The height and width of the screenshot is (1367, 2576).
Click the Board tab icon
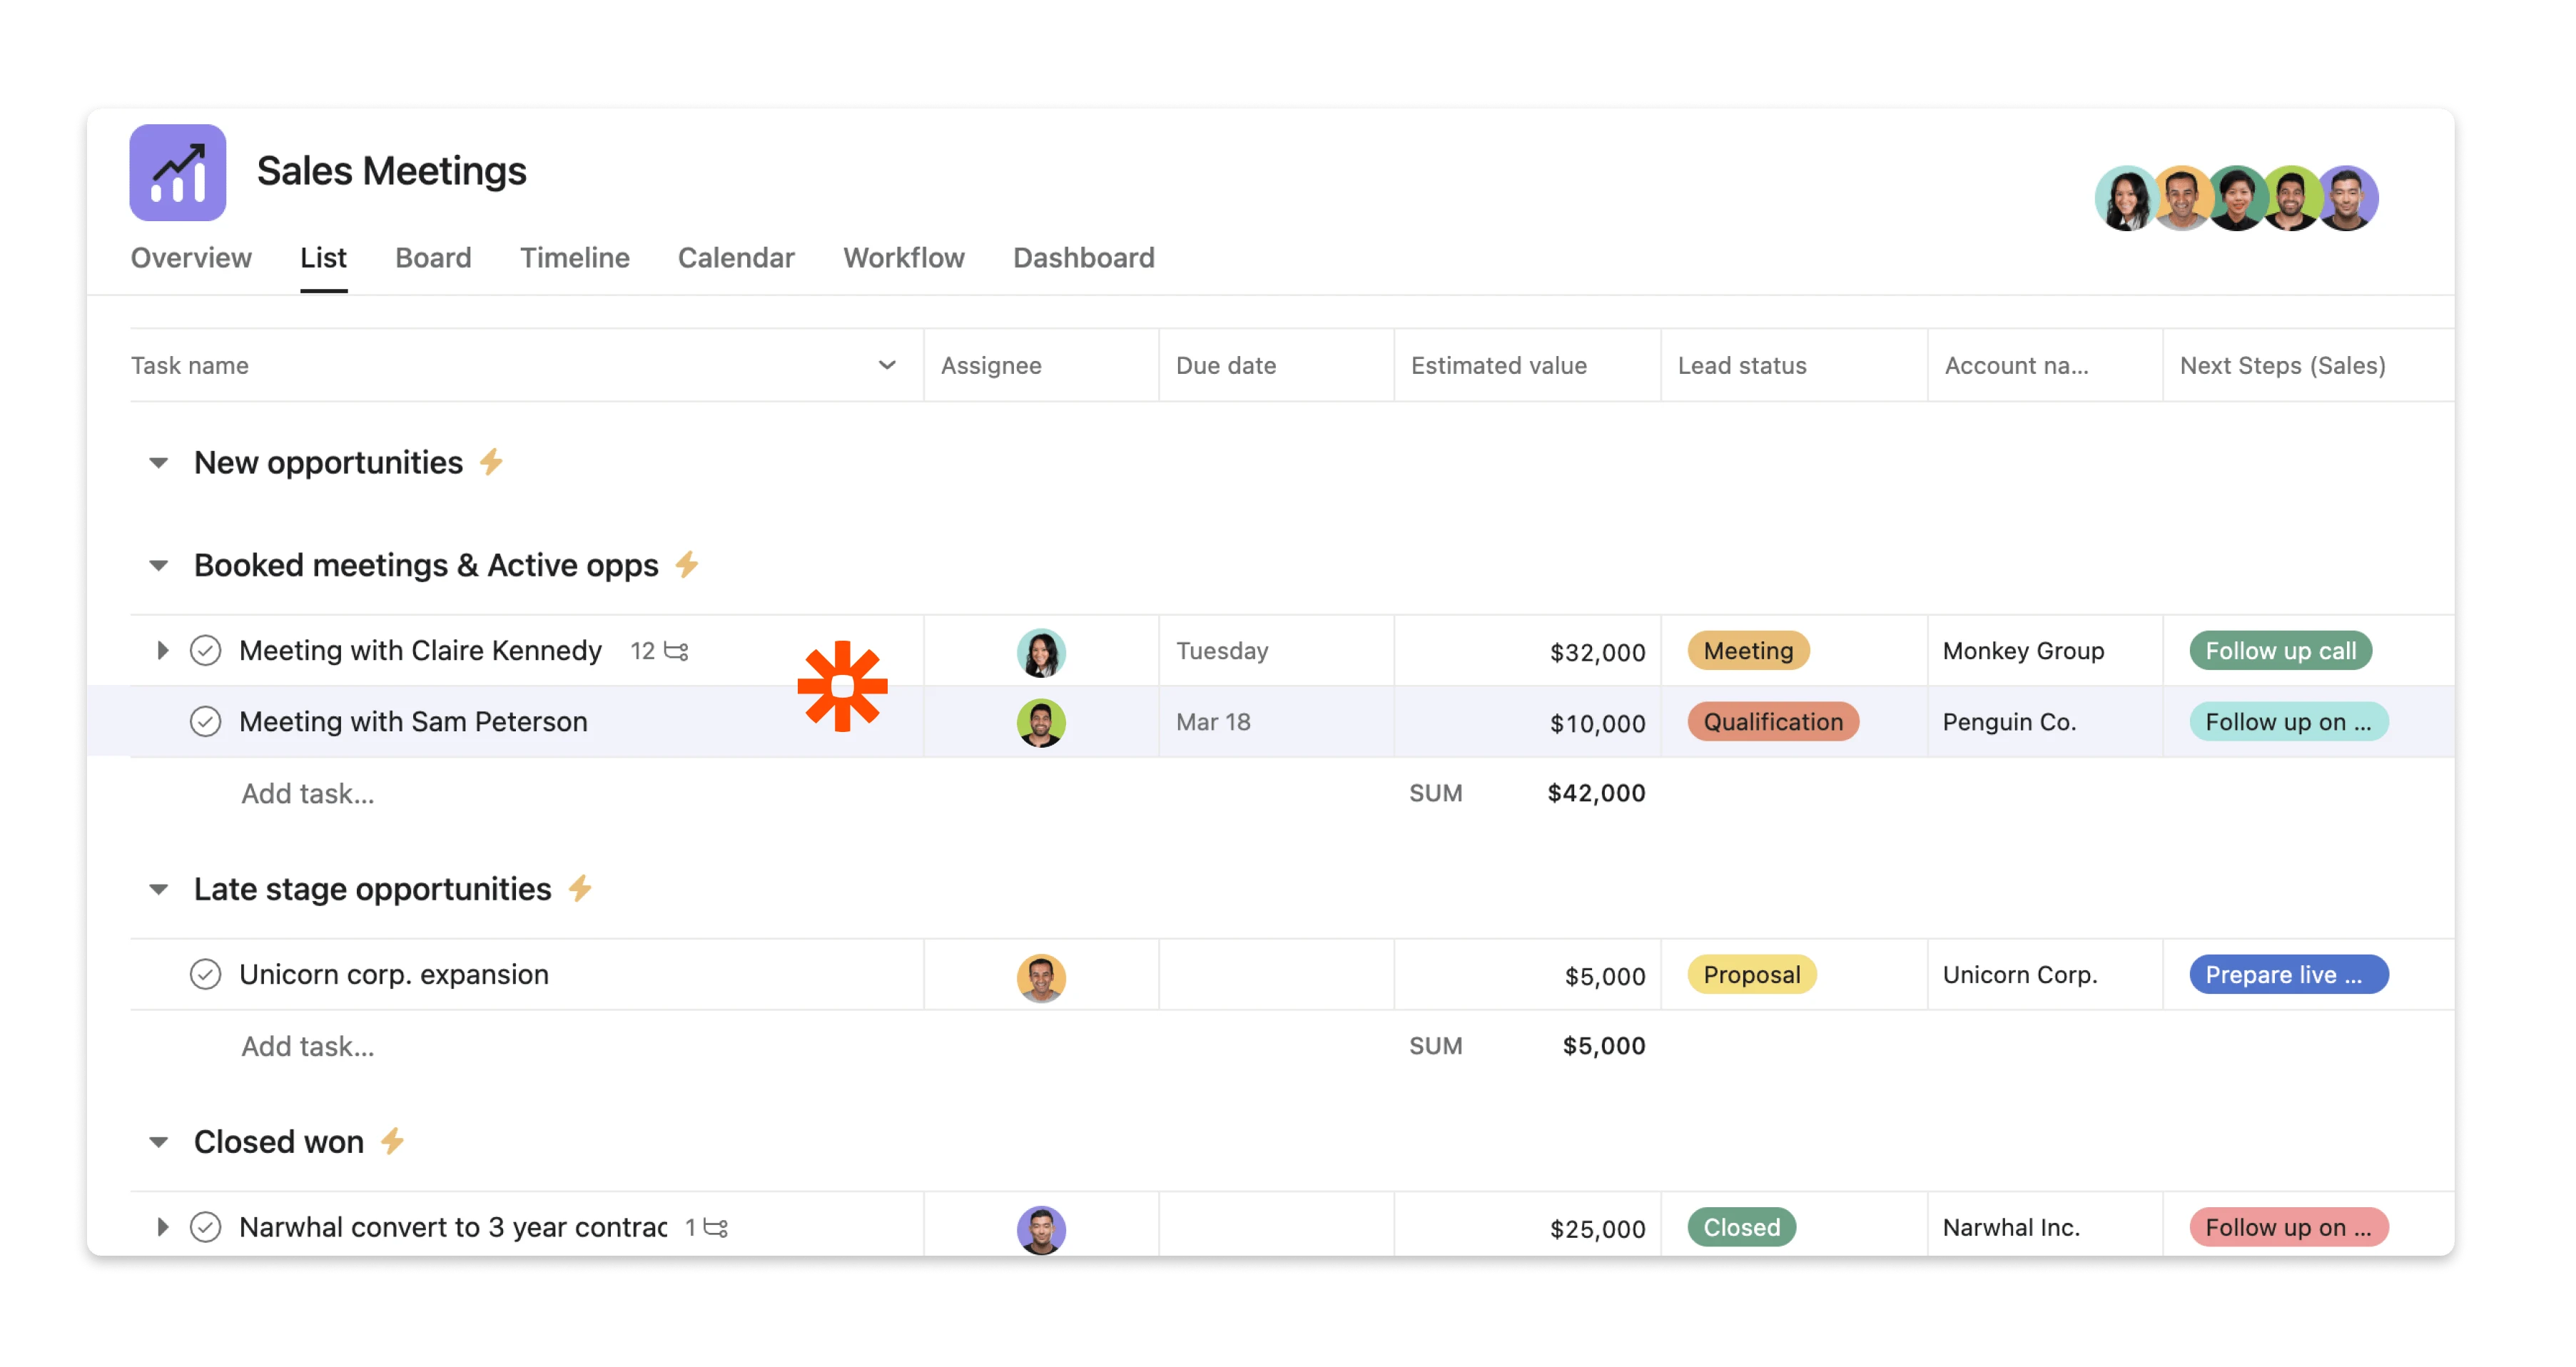coord(432,258)
